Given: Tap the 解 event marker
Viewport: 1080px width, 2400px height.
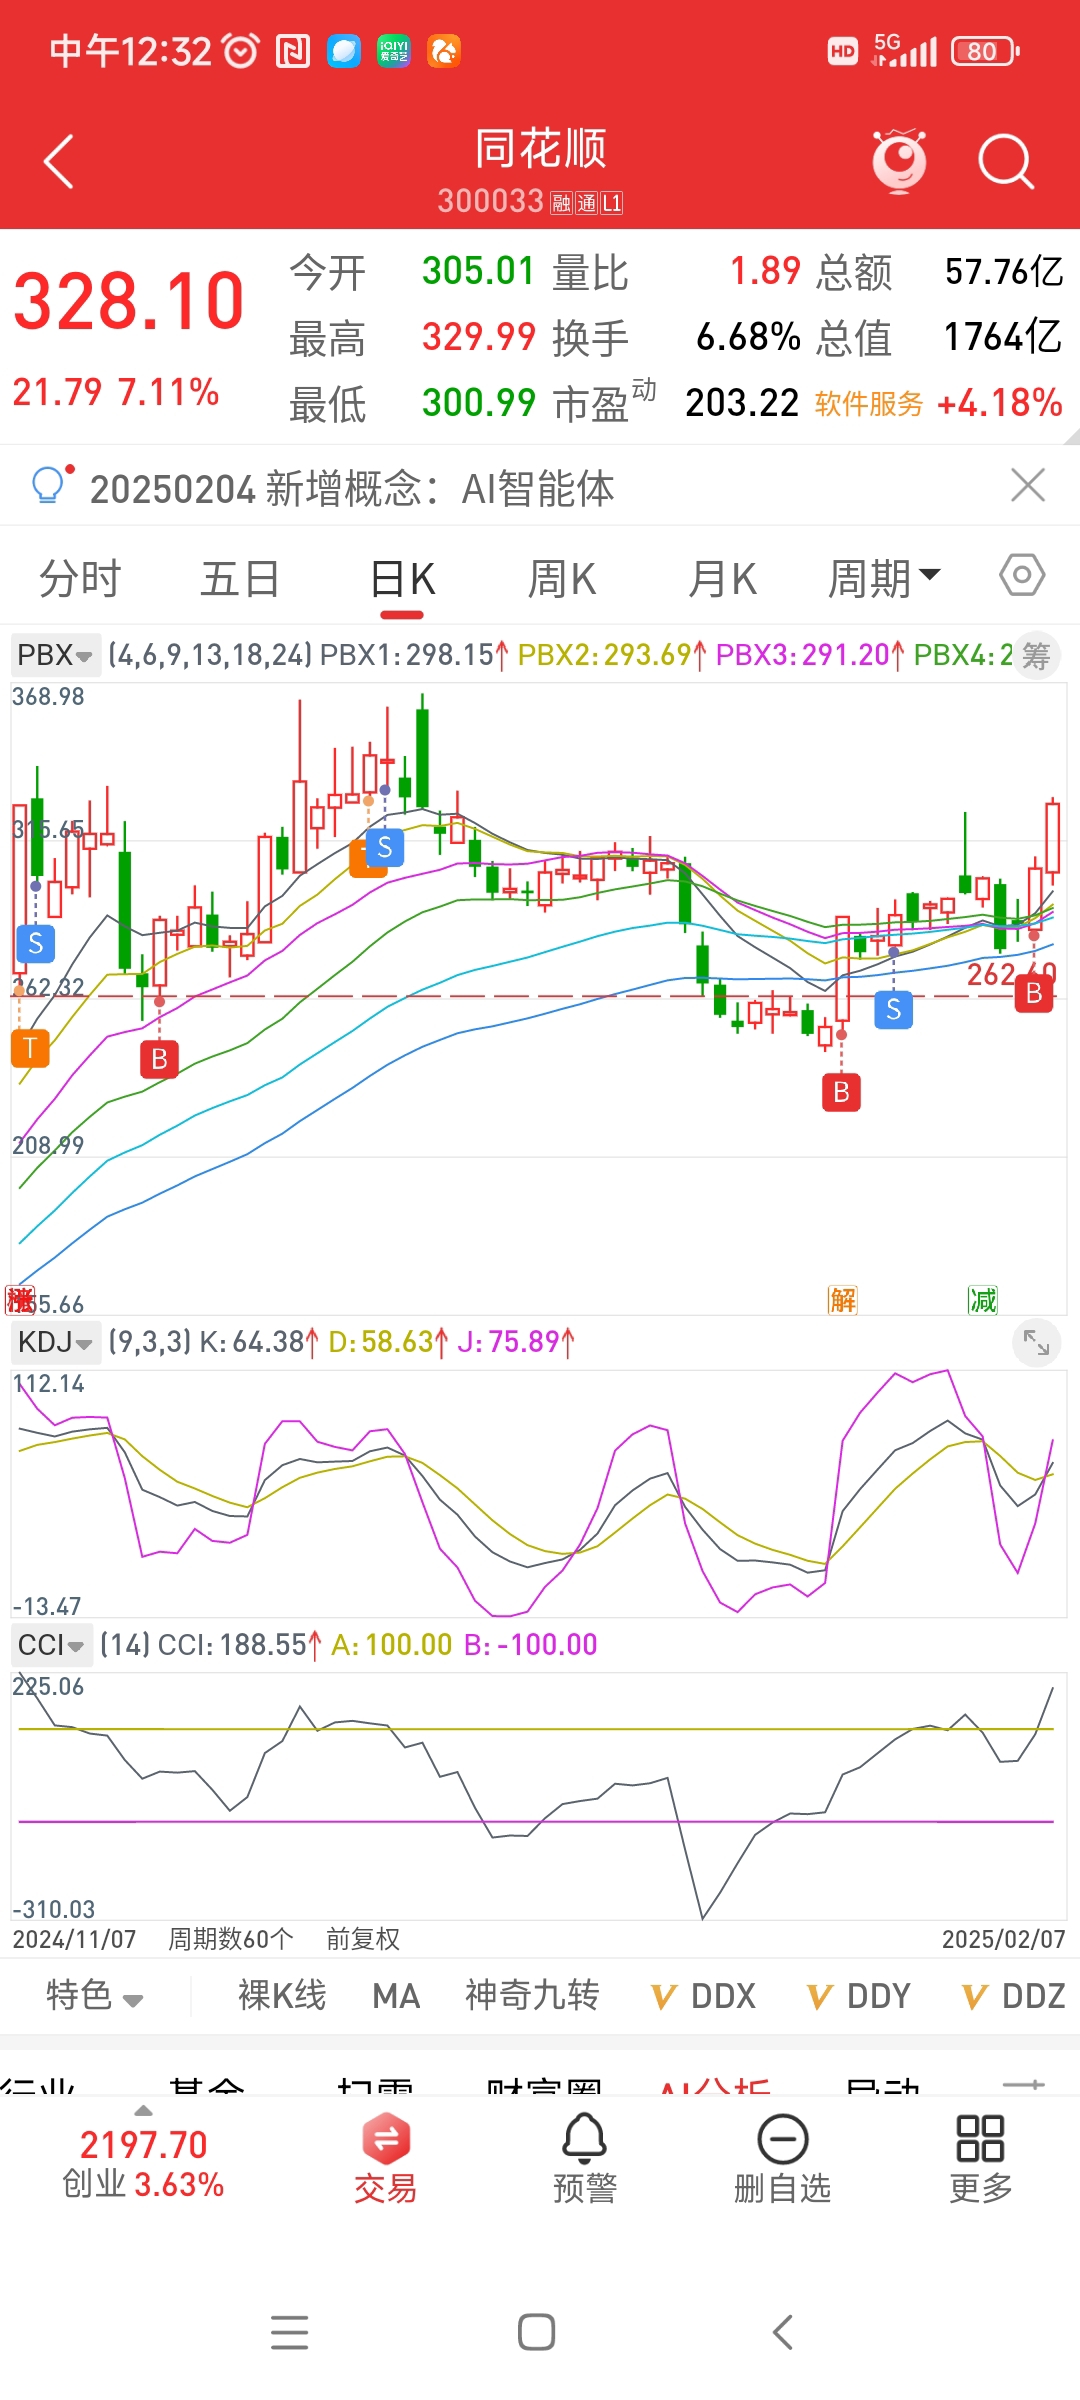Looking at the screenshot, I should pos(843,1300).
